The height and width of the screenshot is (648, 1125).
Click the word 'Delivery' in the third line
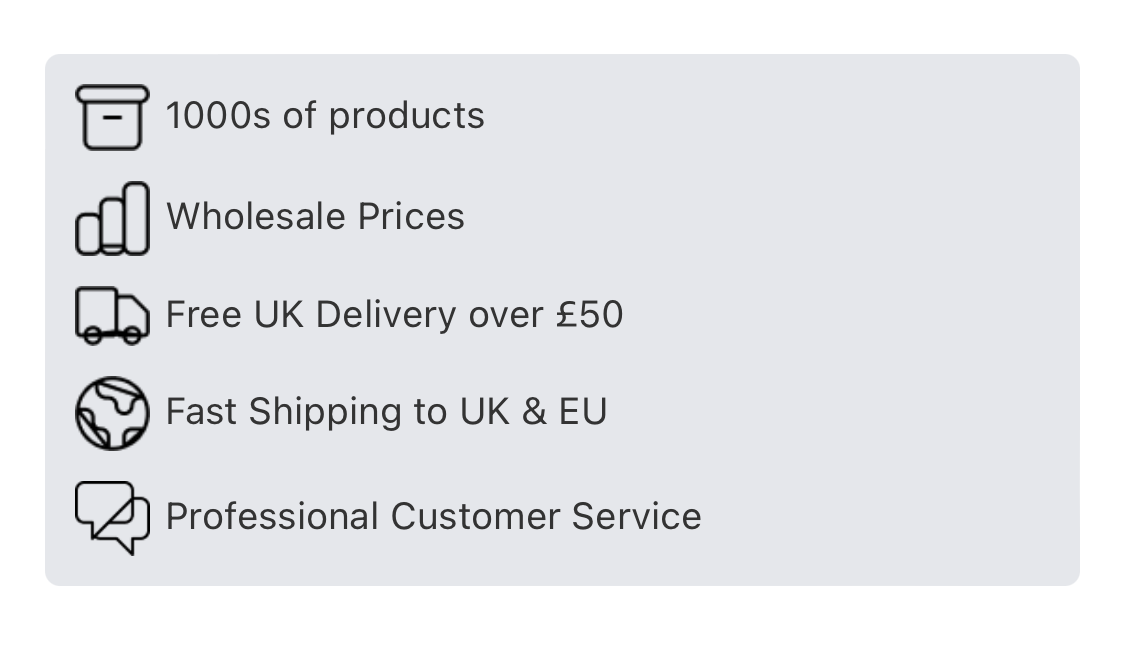pos(386,315)
